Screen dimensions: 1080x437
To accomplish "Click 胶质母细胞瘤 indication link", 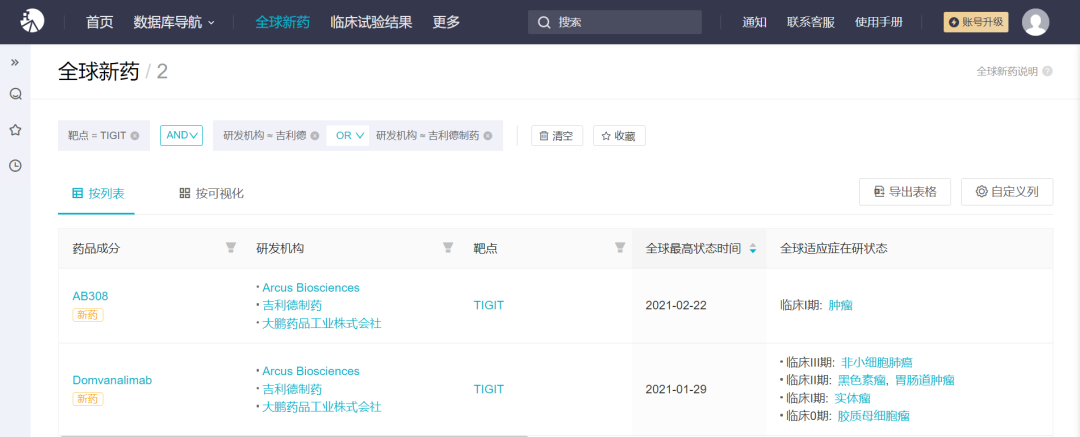I will [873, 416].
